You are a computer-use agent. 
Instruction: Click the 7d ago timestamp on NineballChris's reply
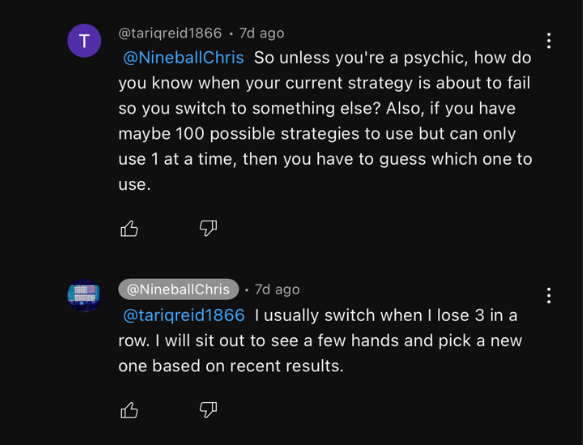[277, 289]
